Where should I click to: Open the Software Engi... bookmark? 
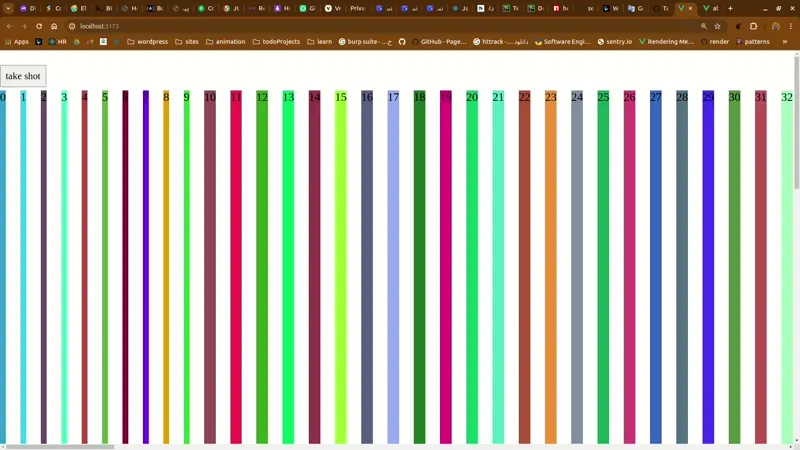pyautogui.click(x=562, y=42)
